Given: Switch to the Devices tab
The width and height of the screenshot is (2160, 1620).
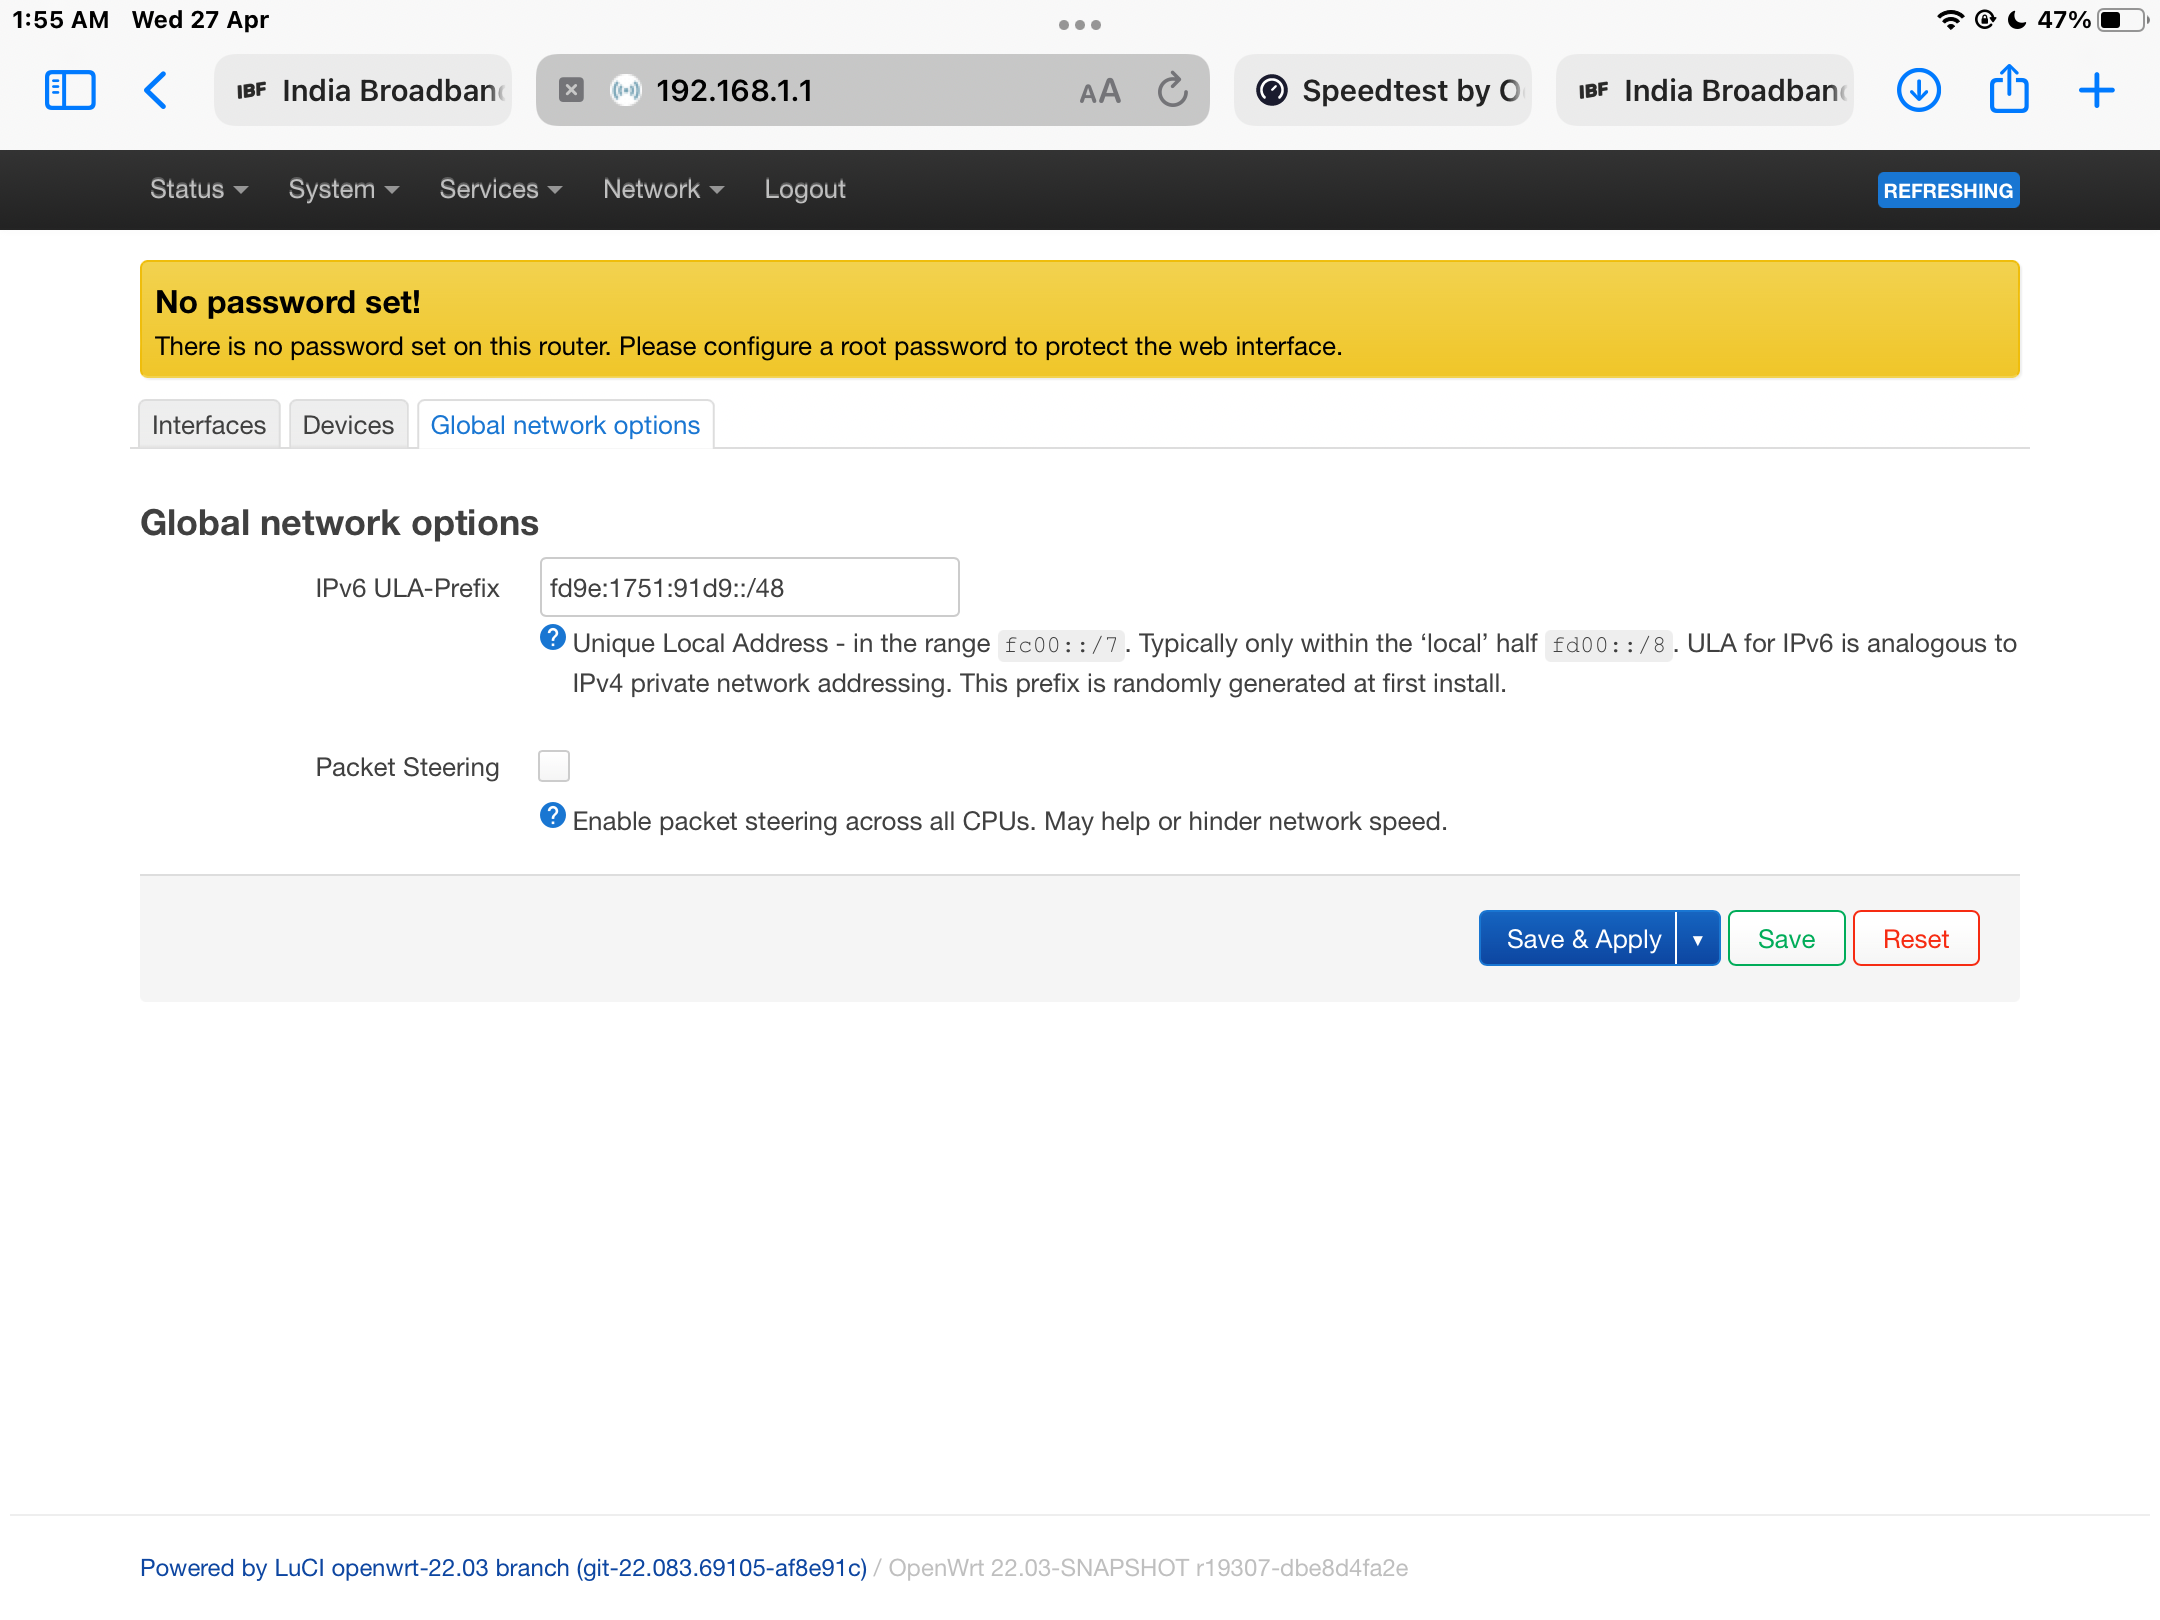Looking at the screenshot, I should [348, 425].
